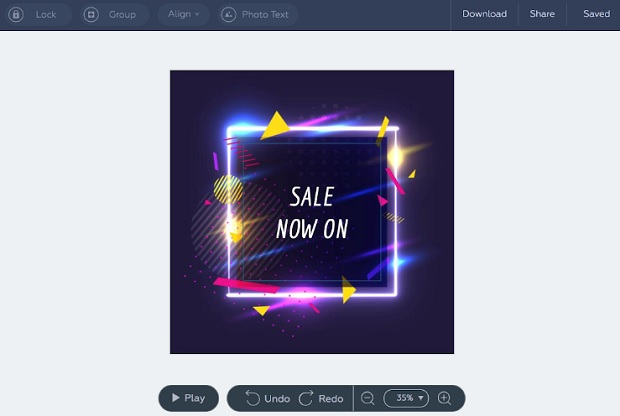Click the Photo Text icon
Screen dimensions: 620x416
pos(228,15)
